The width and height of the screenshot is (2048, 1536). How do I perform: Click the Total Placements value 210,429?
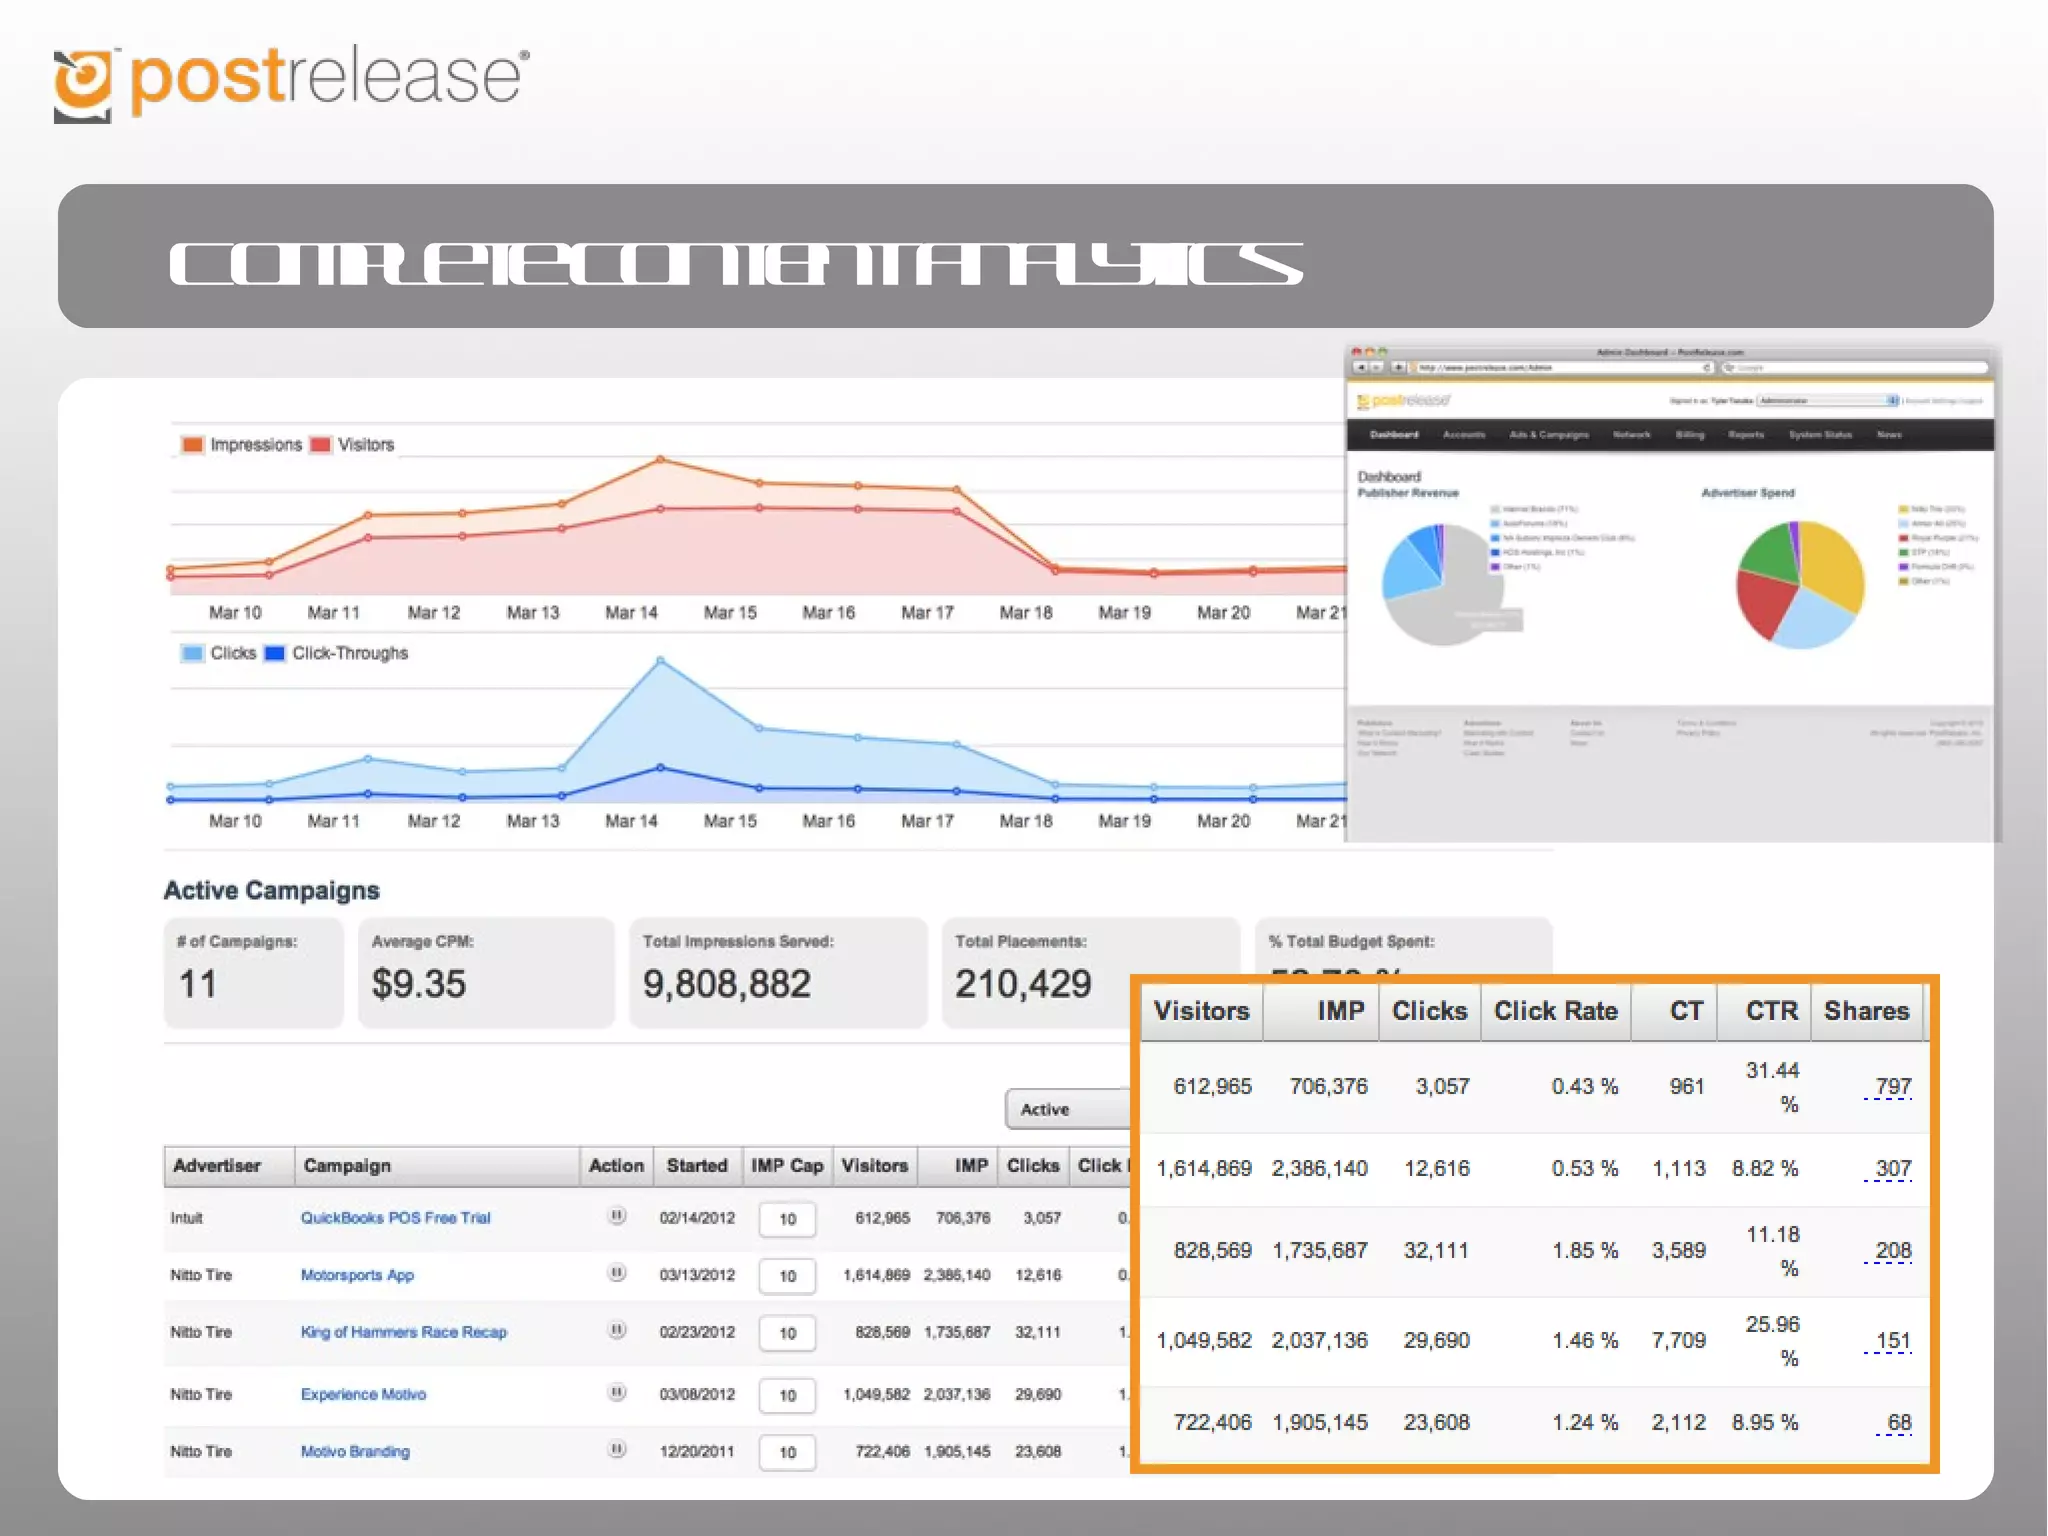click(1023, 984)
